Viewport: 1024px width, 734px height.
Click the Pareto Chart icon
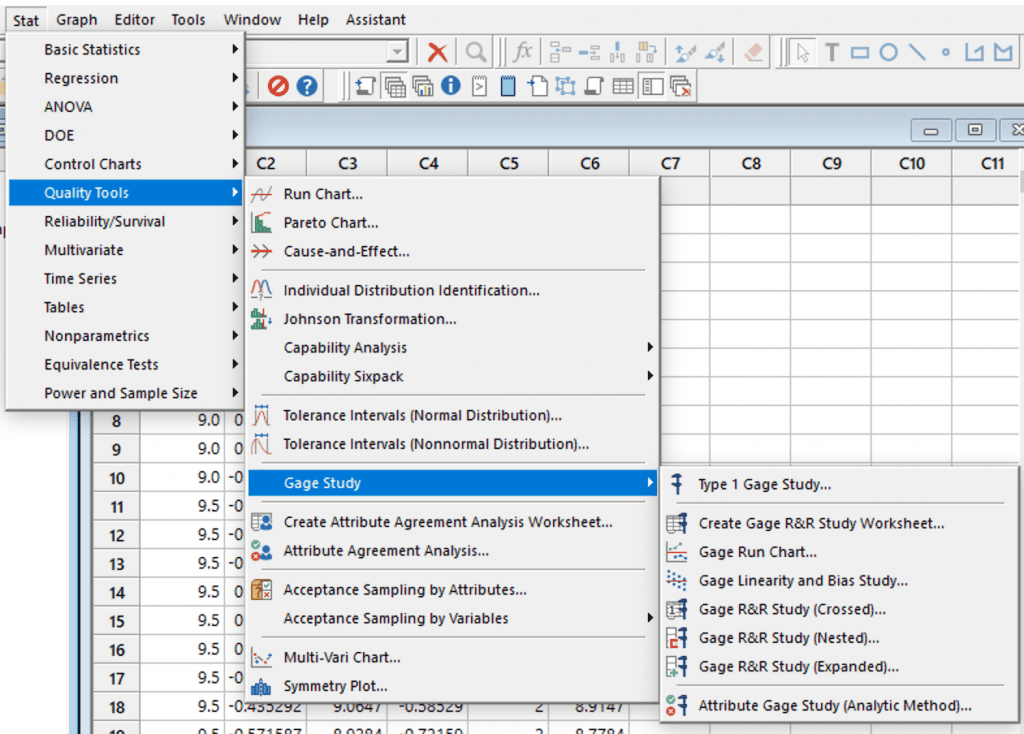(x=261, y=223)
